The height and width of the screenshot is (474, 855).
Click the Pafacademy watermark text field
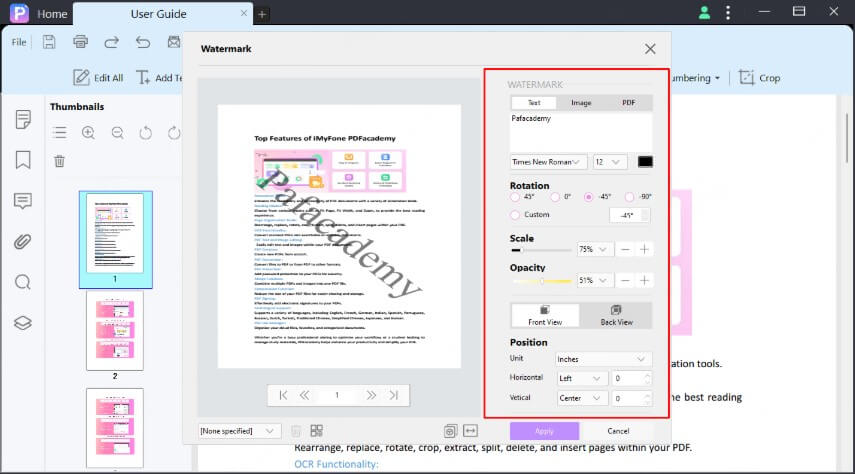[581, 132]
